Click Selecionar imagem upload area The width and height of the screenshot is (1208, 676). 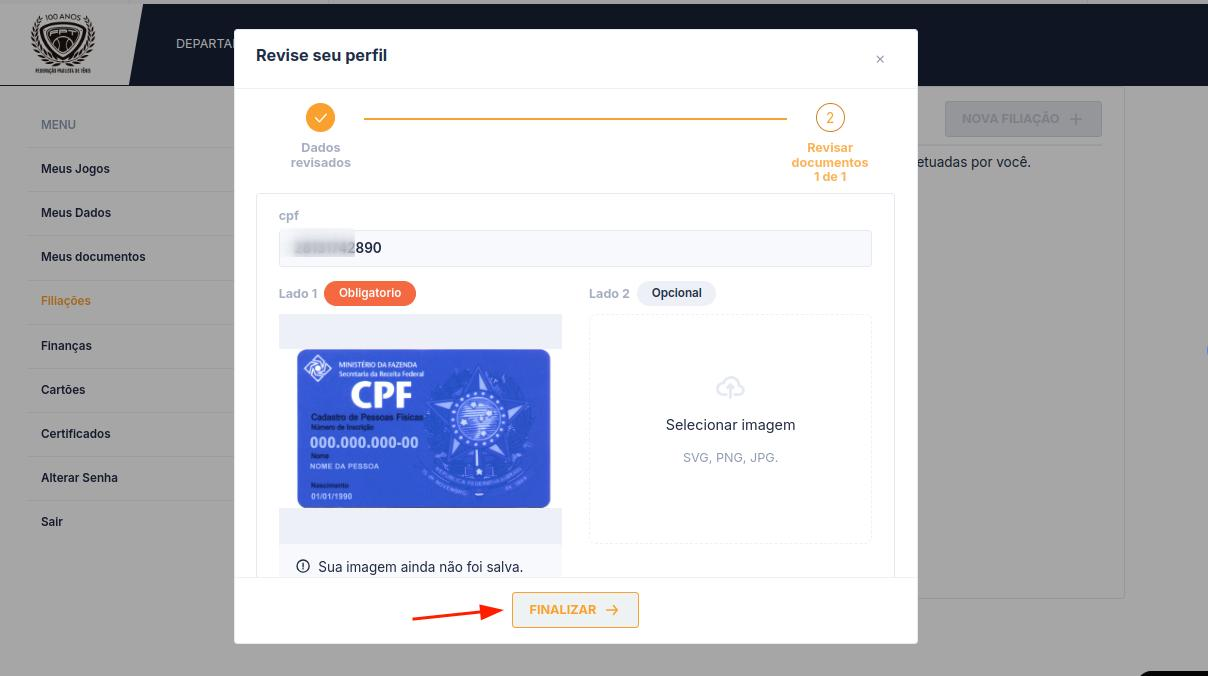click(730, 429)
